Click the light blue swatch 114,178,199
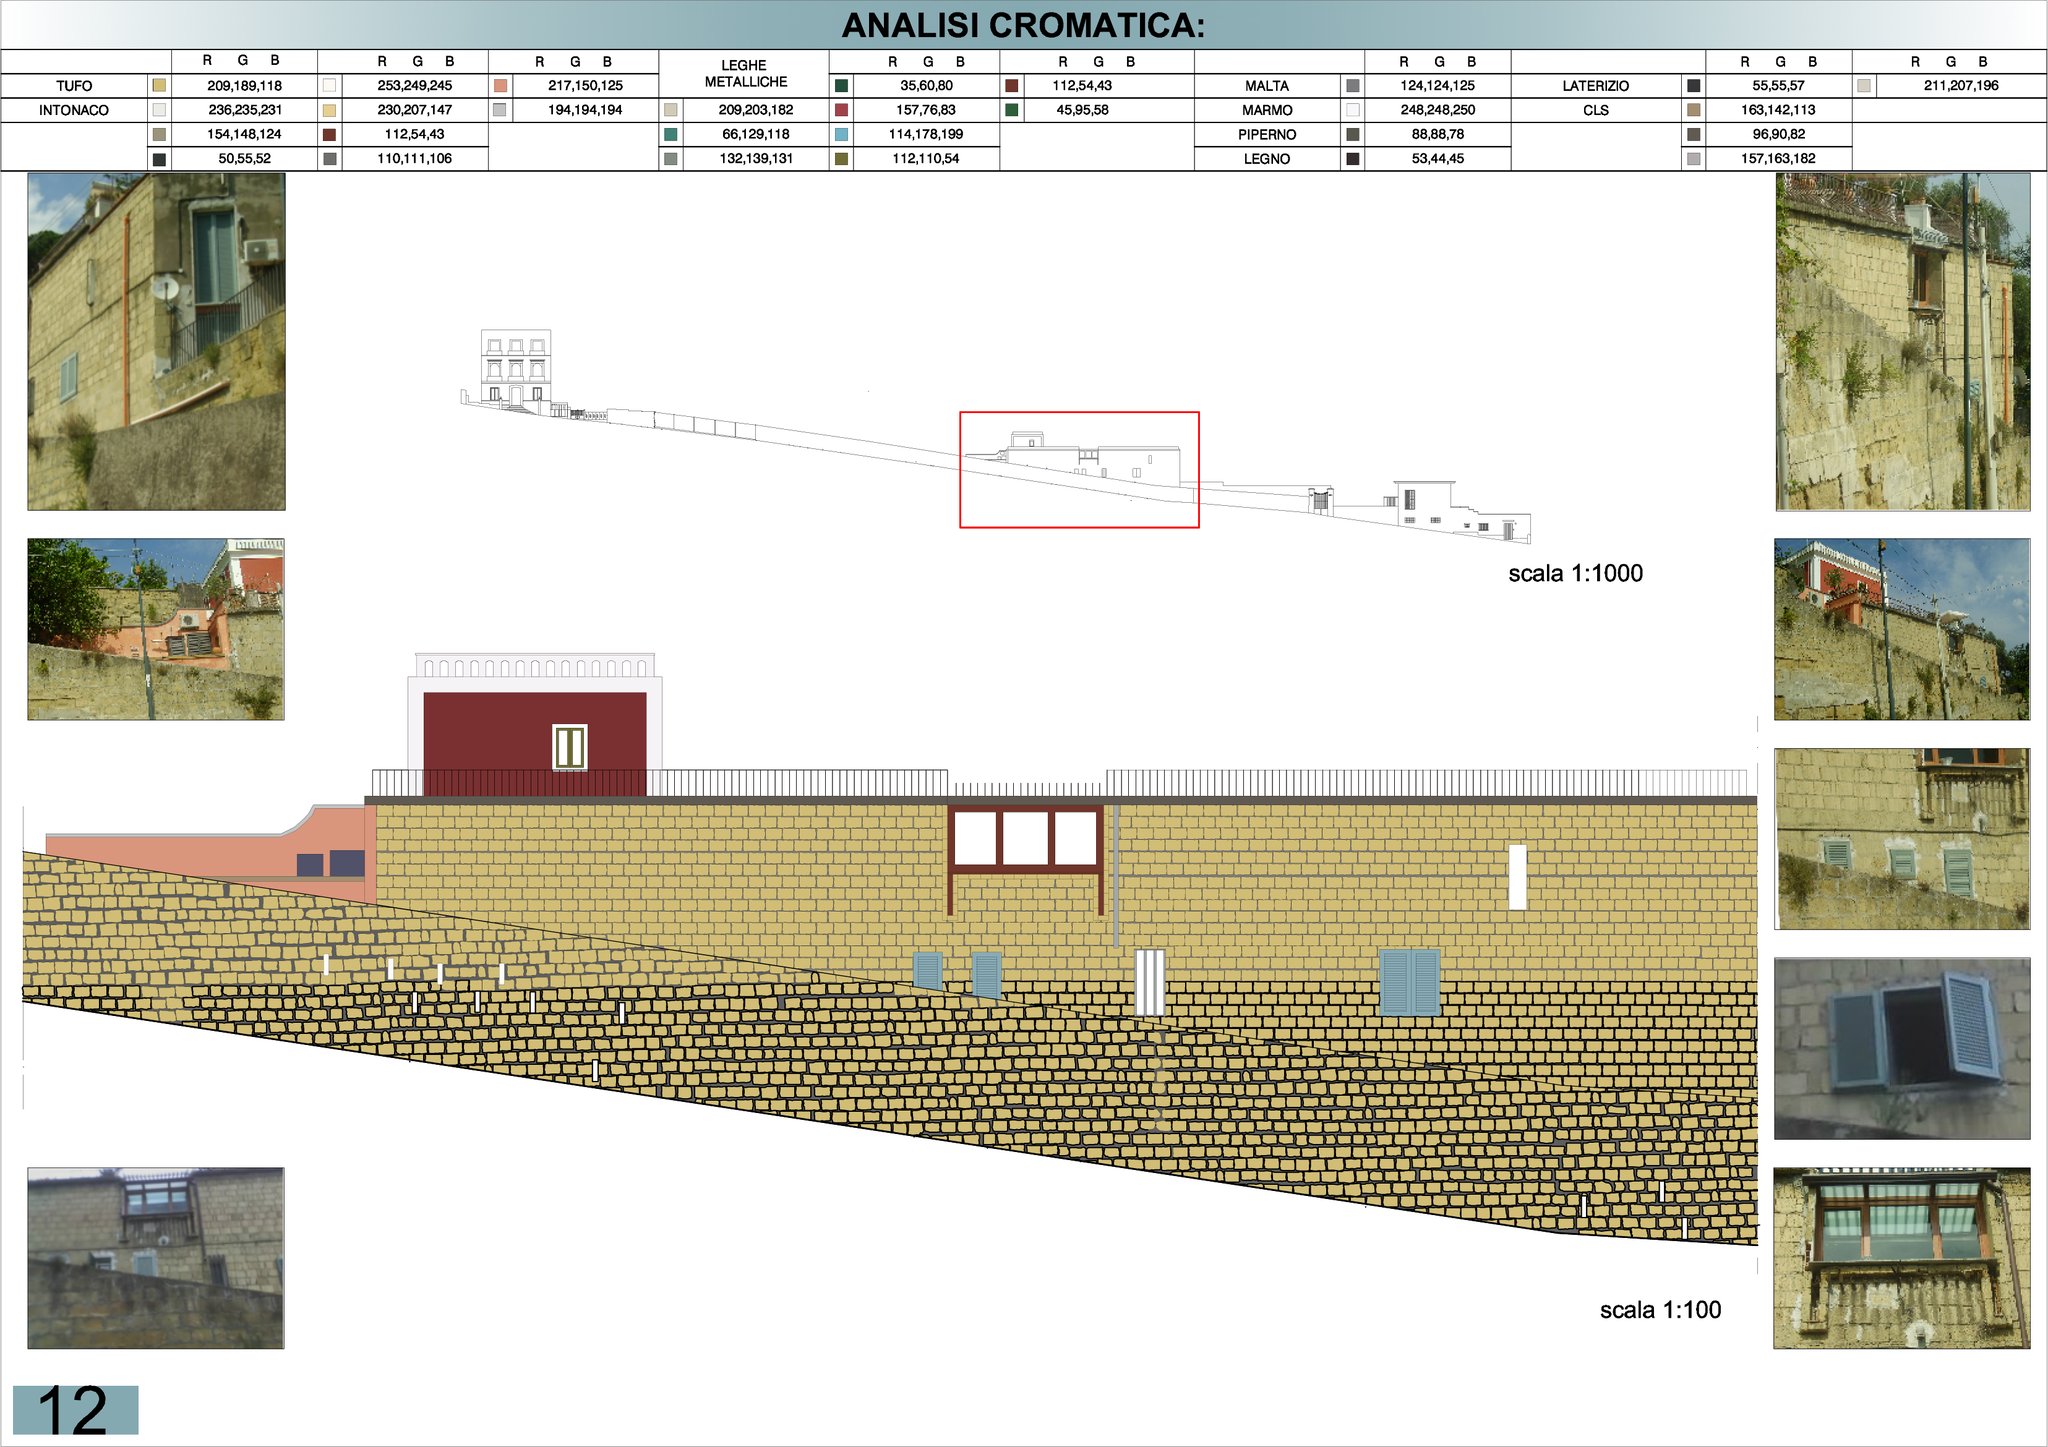 pyautogui.click(x=841, y=134)
